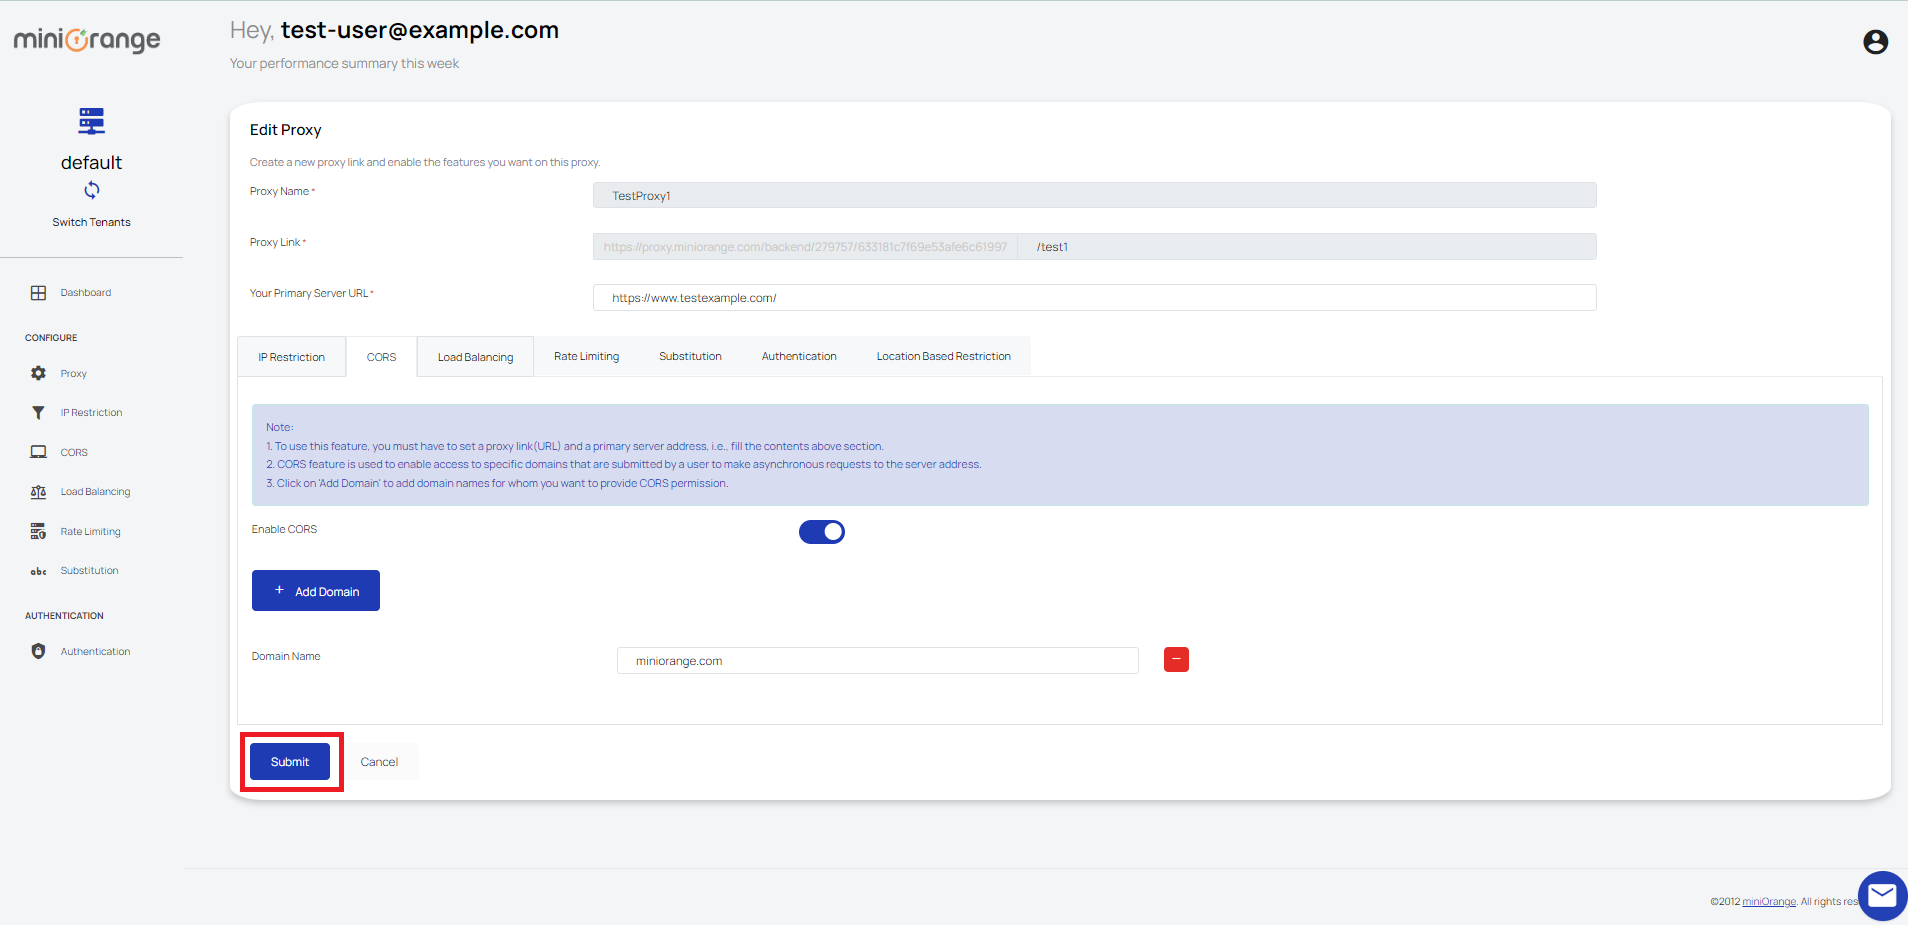
Task: Open the Location Based Restriction tab
Action: (943, 356)
